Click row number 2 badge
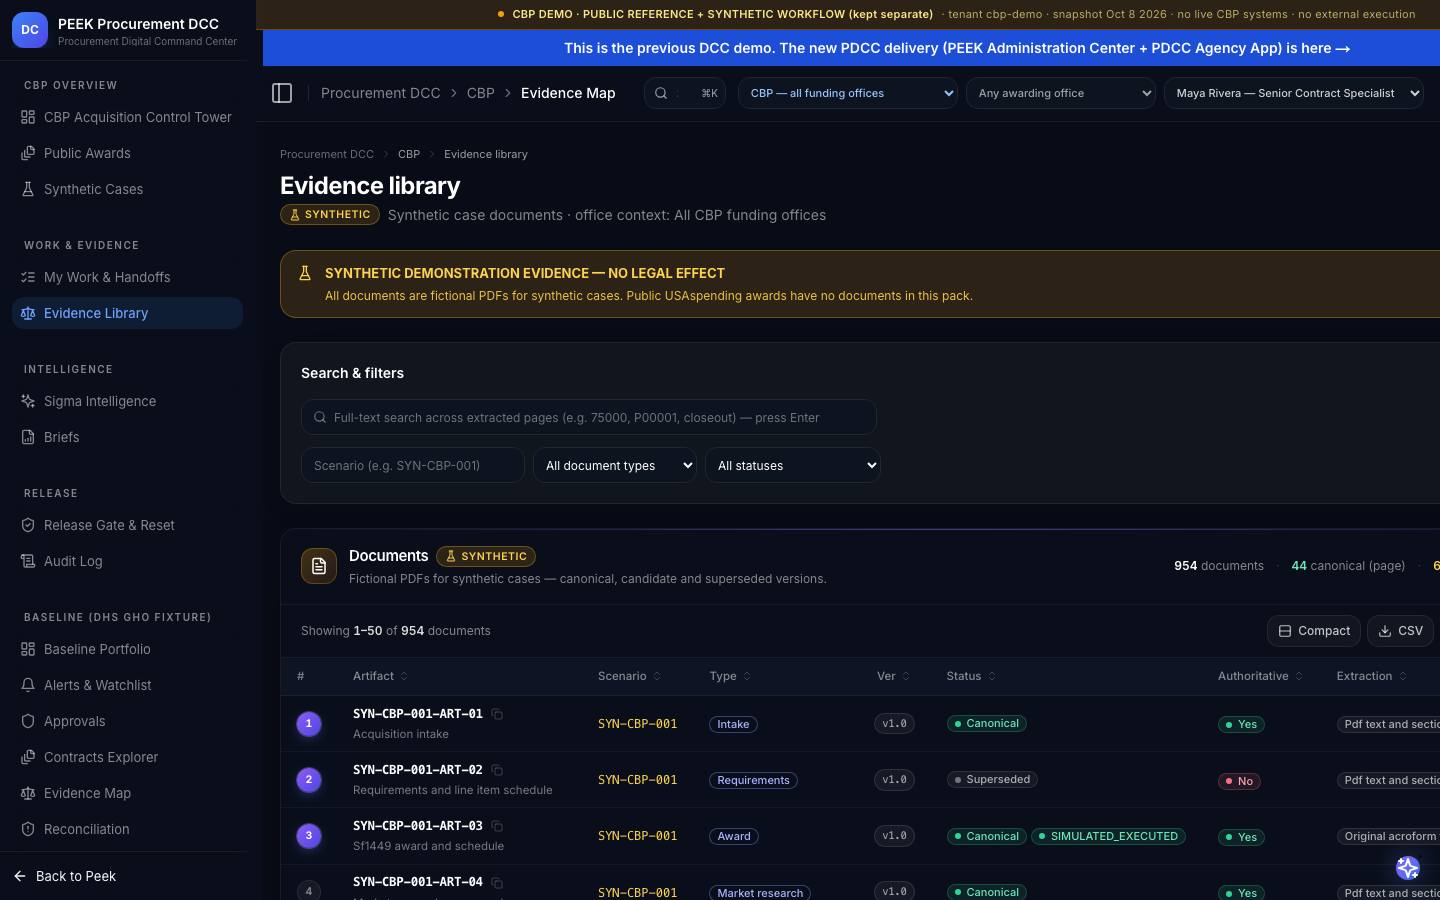The image size is (1440, 900). pyautogui.click(x=309, y=779)
